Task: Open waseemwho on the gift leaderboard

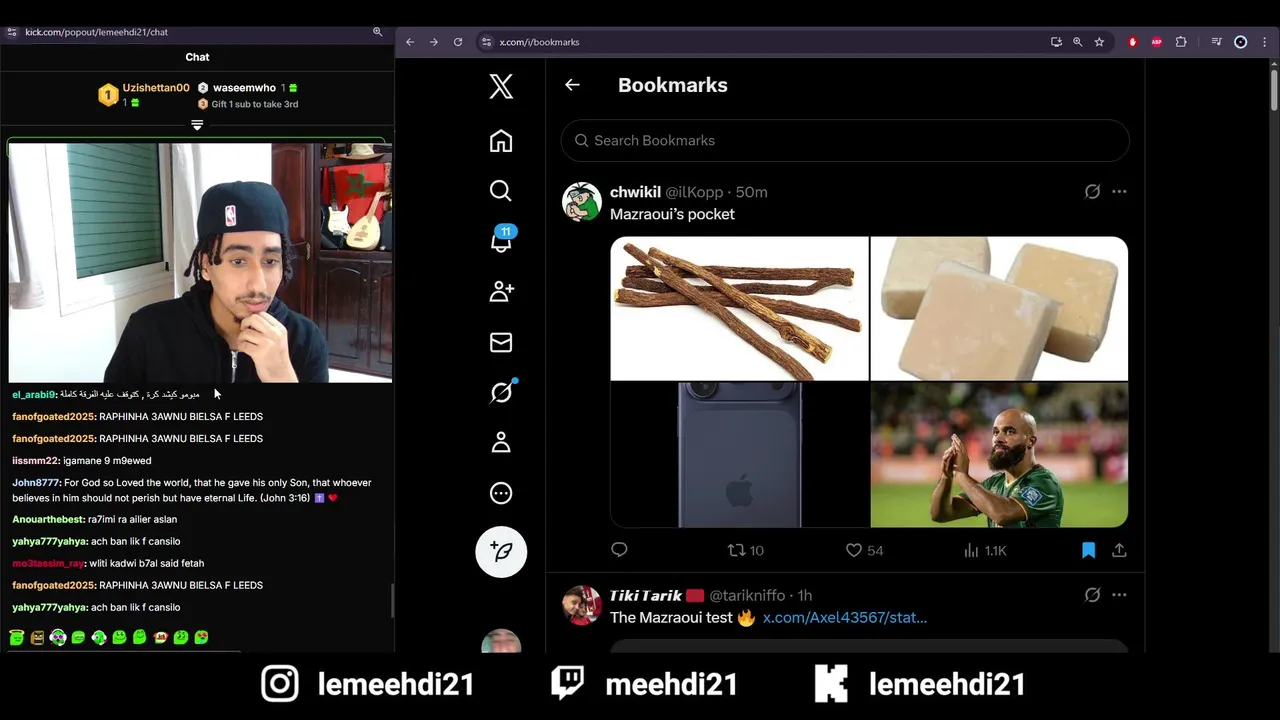Action: click(244, 88)
